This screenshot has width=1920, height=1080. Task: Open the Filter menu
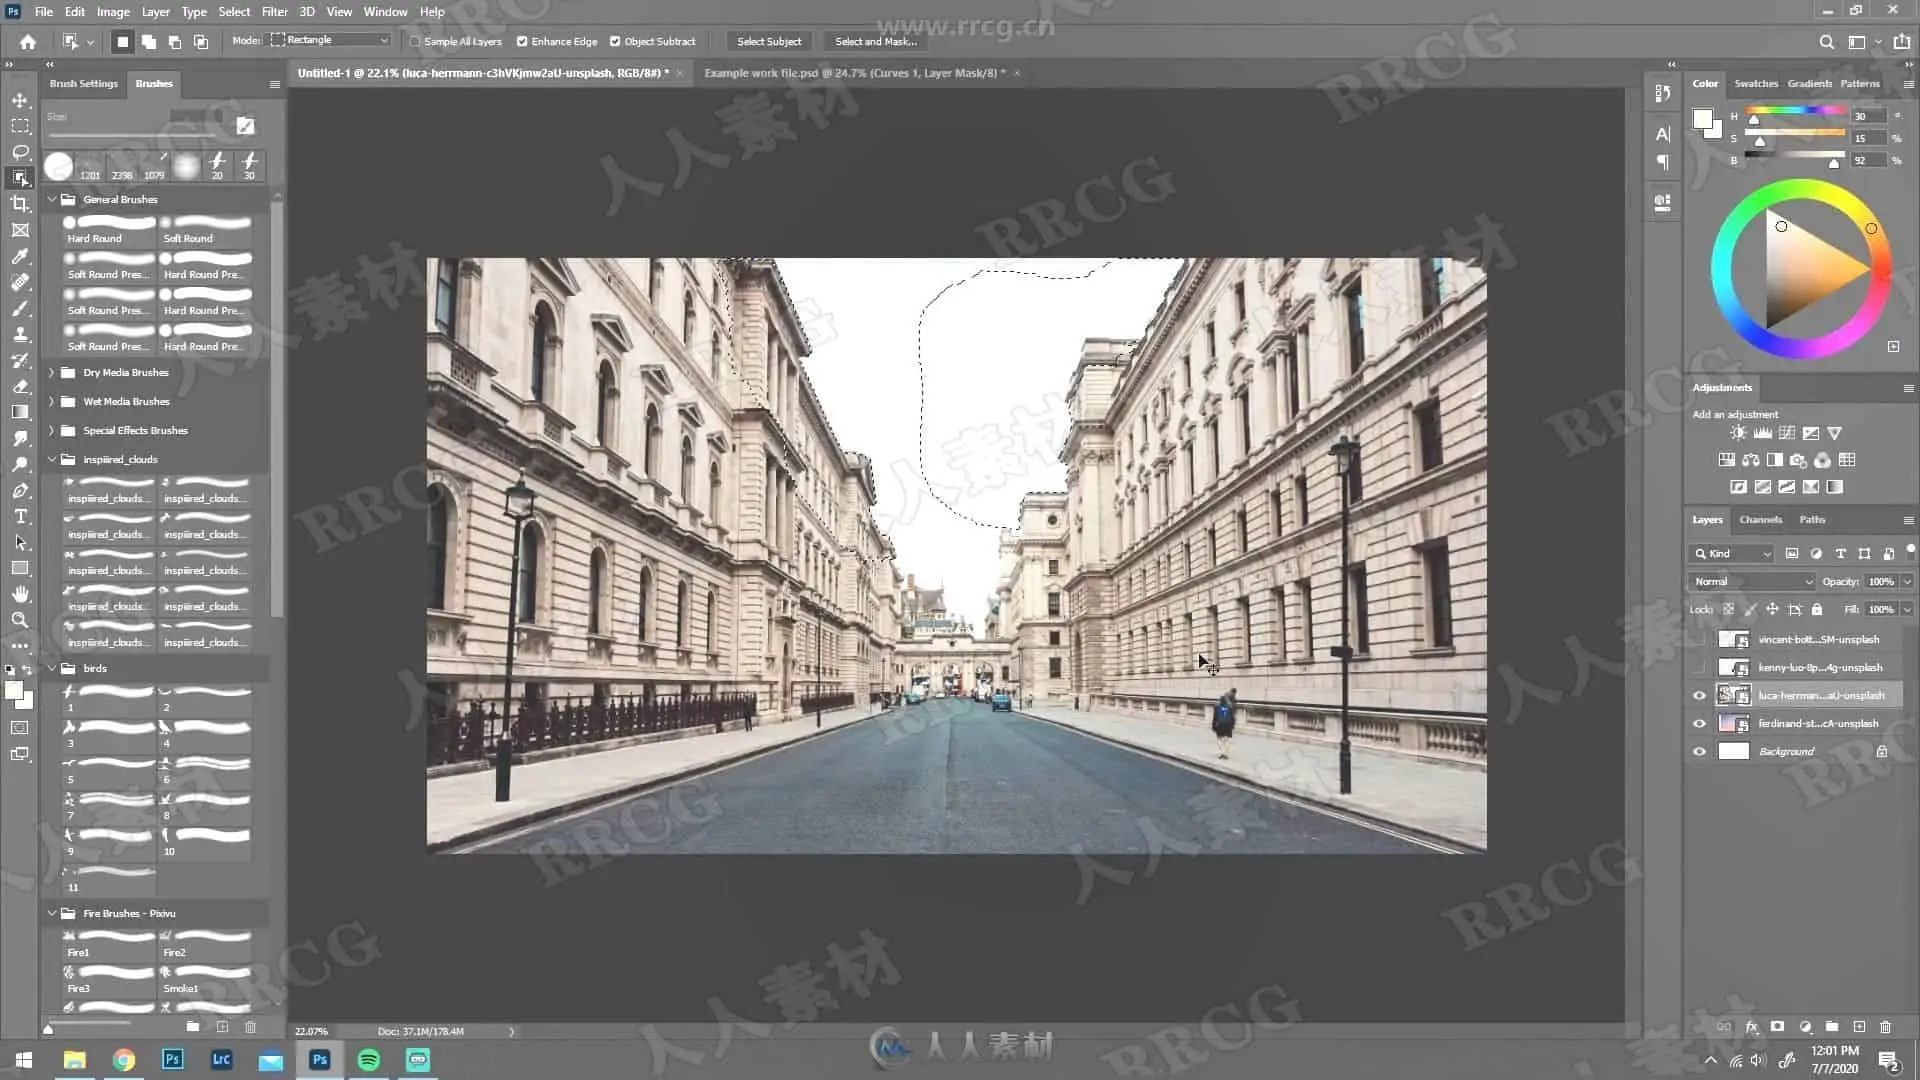tap(274, 12)
